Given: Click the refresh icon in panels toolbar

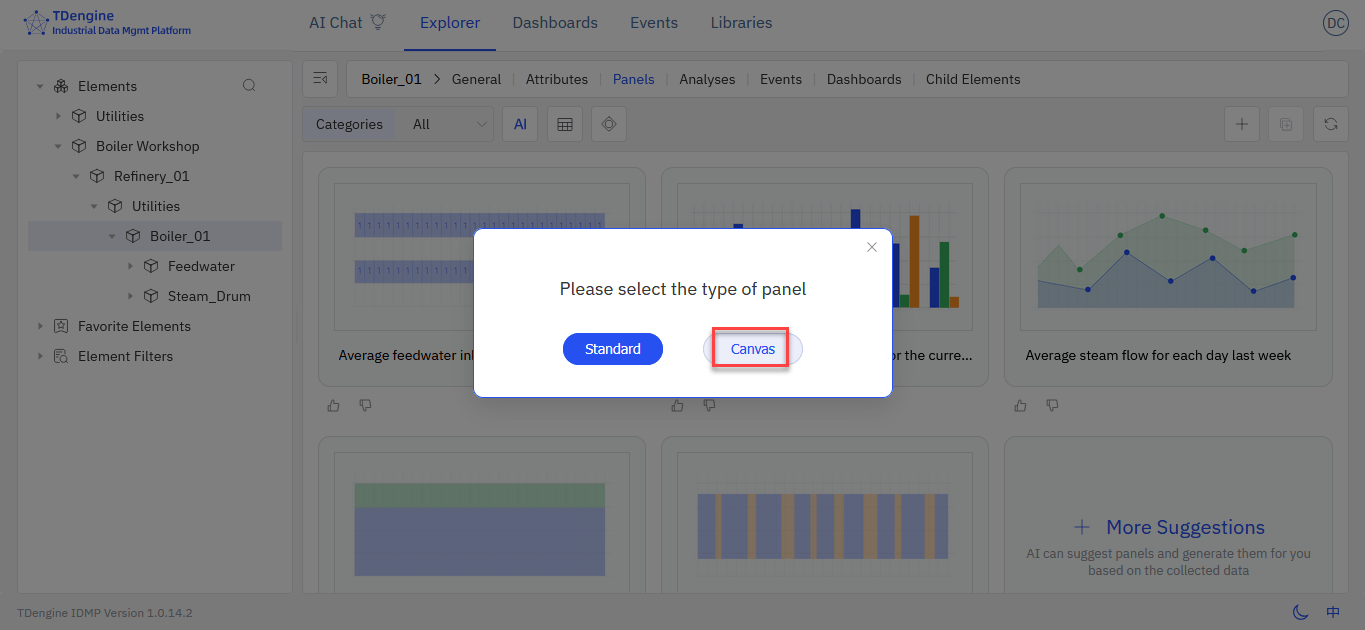Looking at the screenshot, I should click(1330, 124).
